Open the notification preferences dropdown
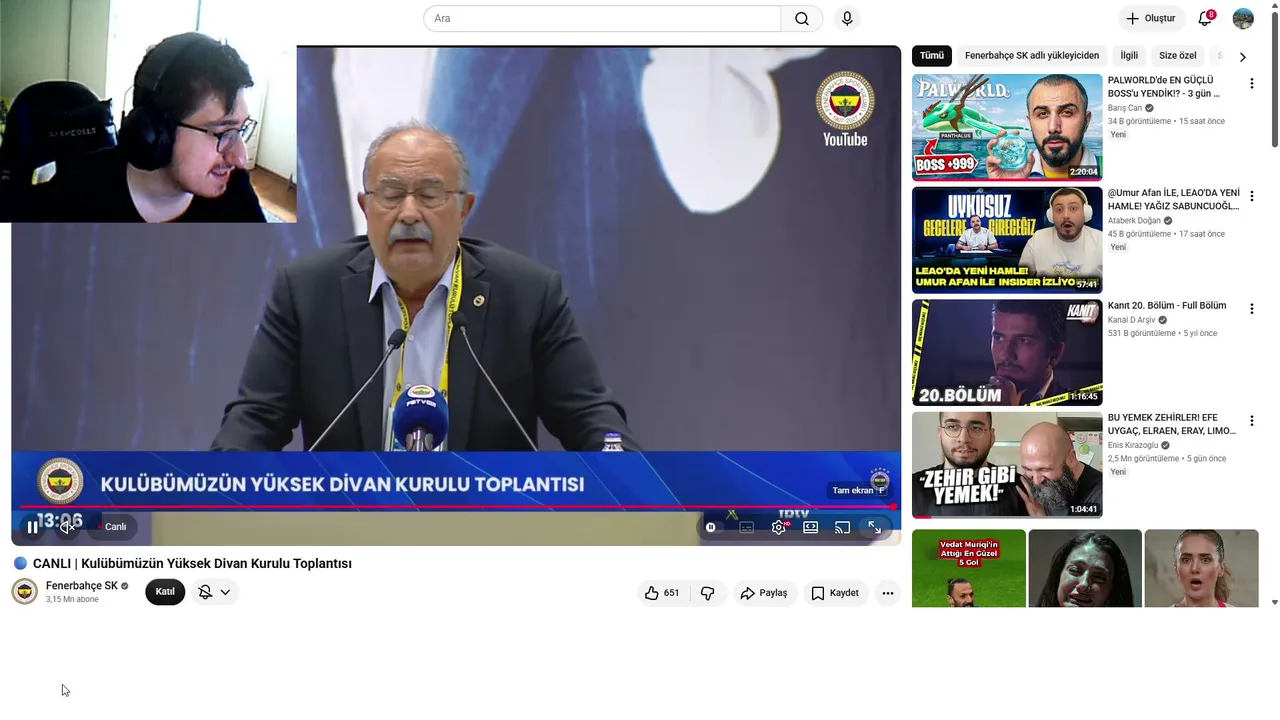Viewport: 1280px width, 720px height. click(214, 592)
